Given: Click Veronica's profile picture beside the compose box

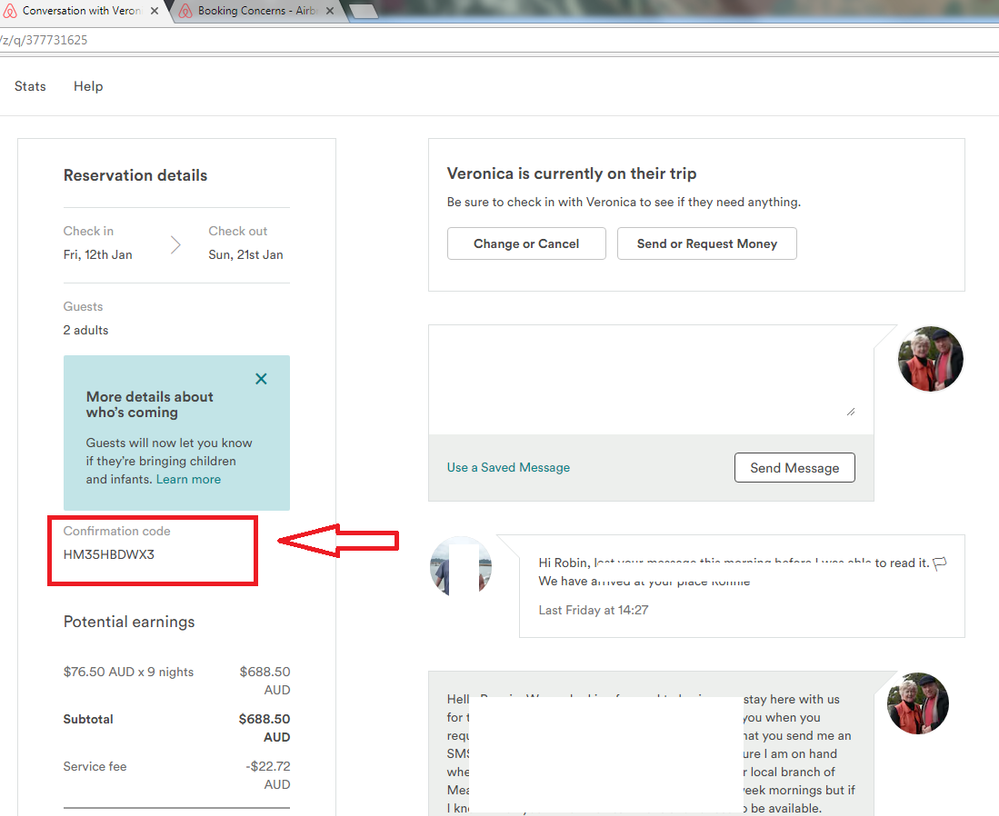Looking at the screenshot, I should 930,358.
